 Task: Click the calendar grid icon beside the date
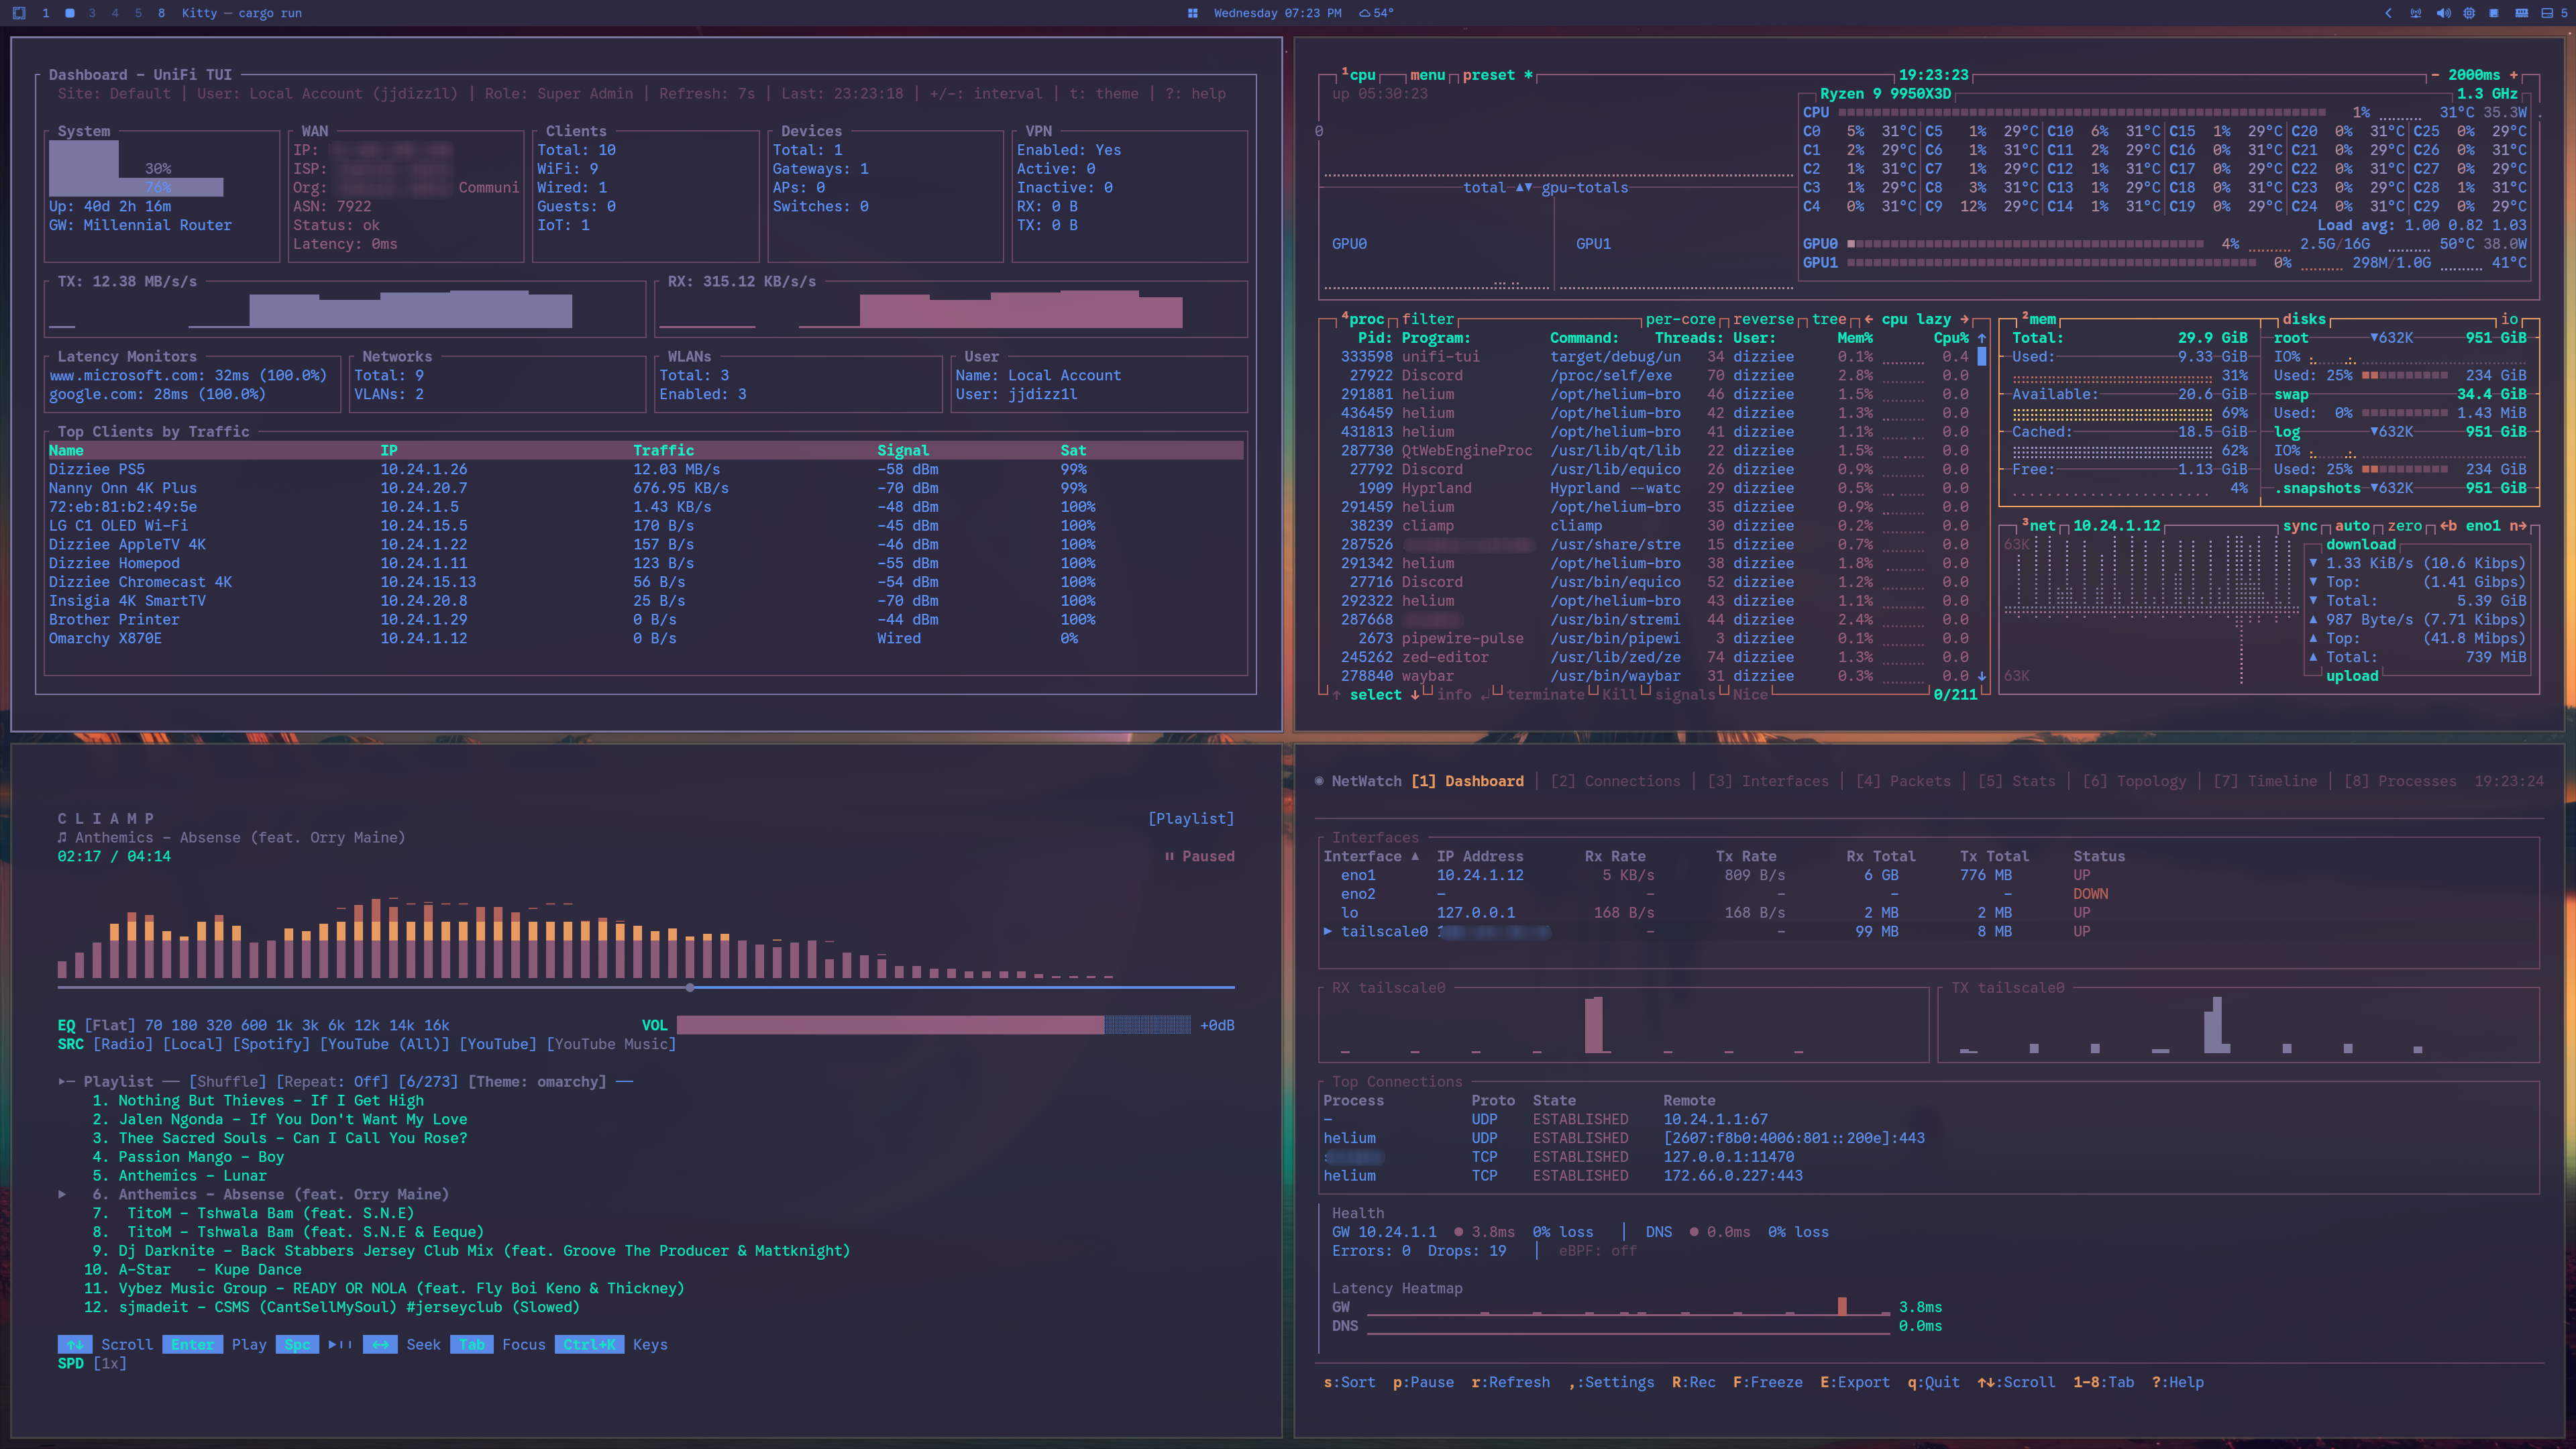(x=1192, y=13)
